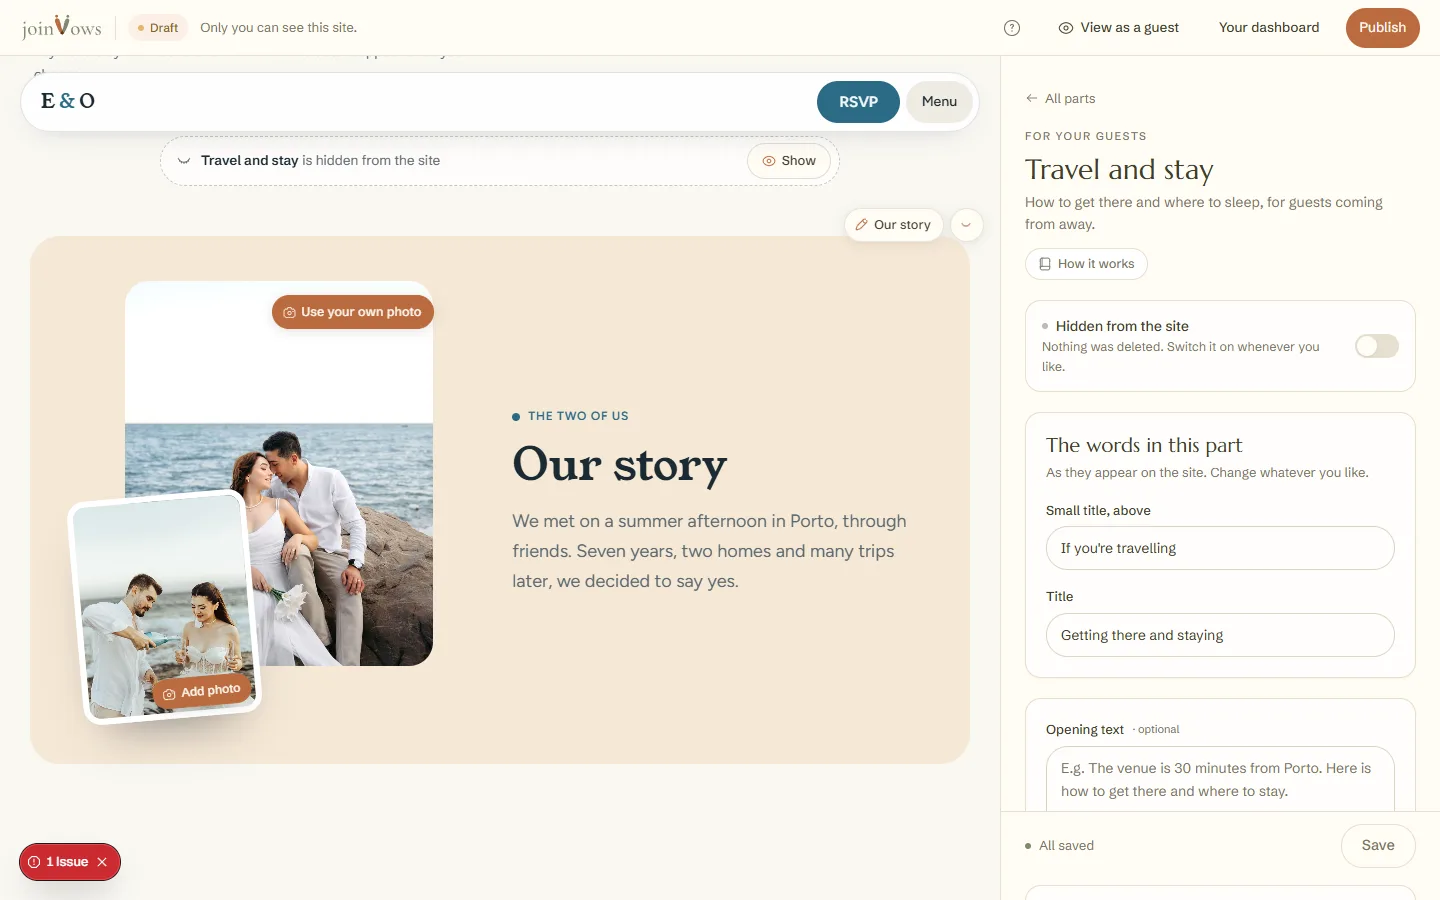
Task: Click the RSVP button
Action: [x=858, y=102]
